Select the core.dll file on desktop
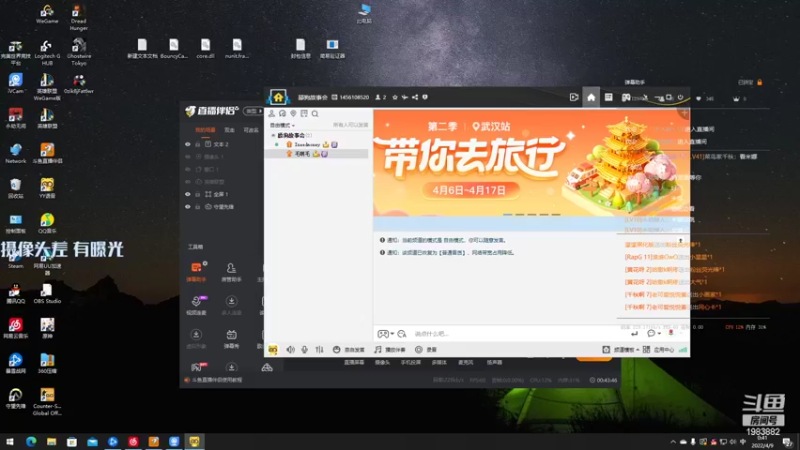 (x=205, y=48)
